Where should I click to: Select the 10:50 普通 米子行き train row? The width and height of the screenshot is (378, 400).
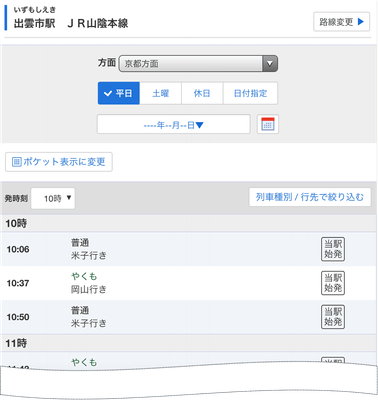pyautogui.click(x=189, y=317)
